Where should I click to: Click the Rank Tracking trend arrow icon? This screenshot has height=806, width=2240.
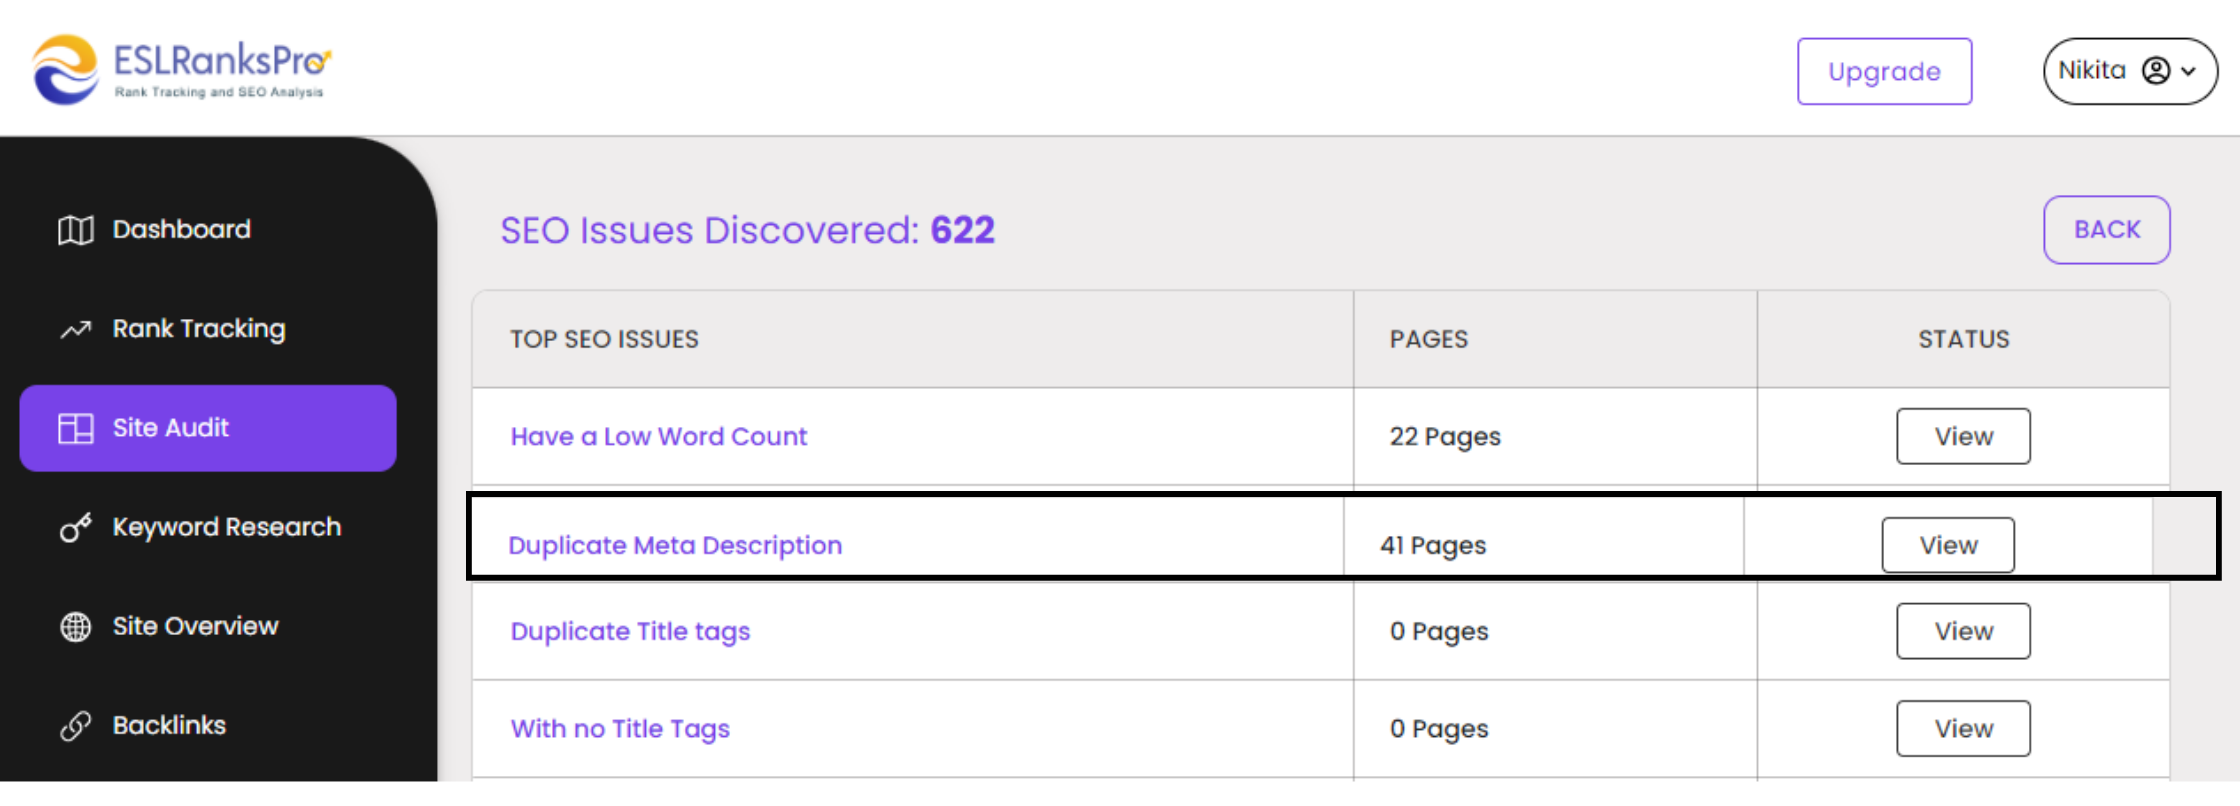pos(76,329)
